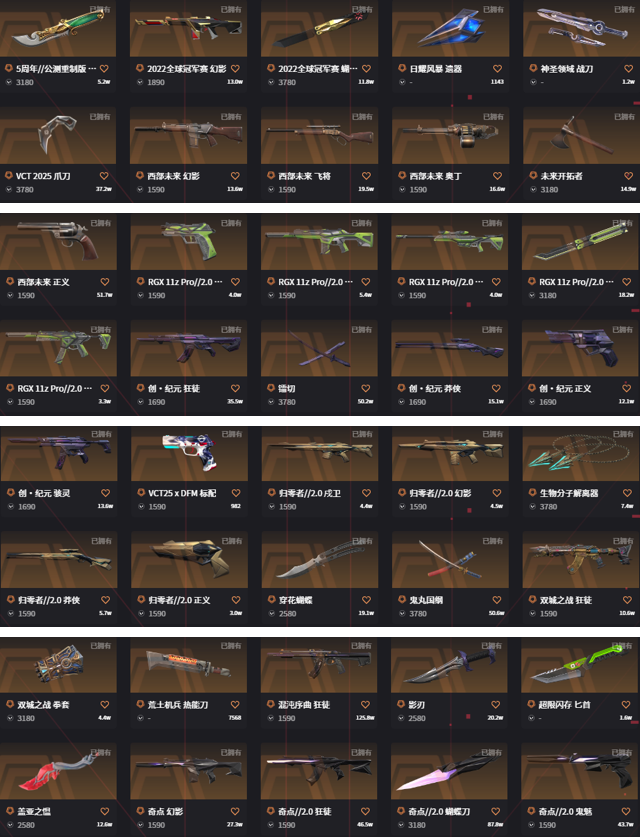Click price icon under 双城之战 狂徒

pos(532,613)
